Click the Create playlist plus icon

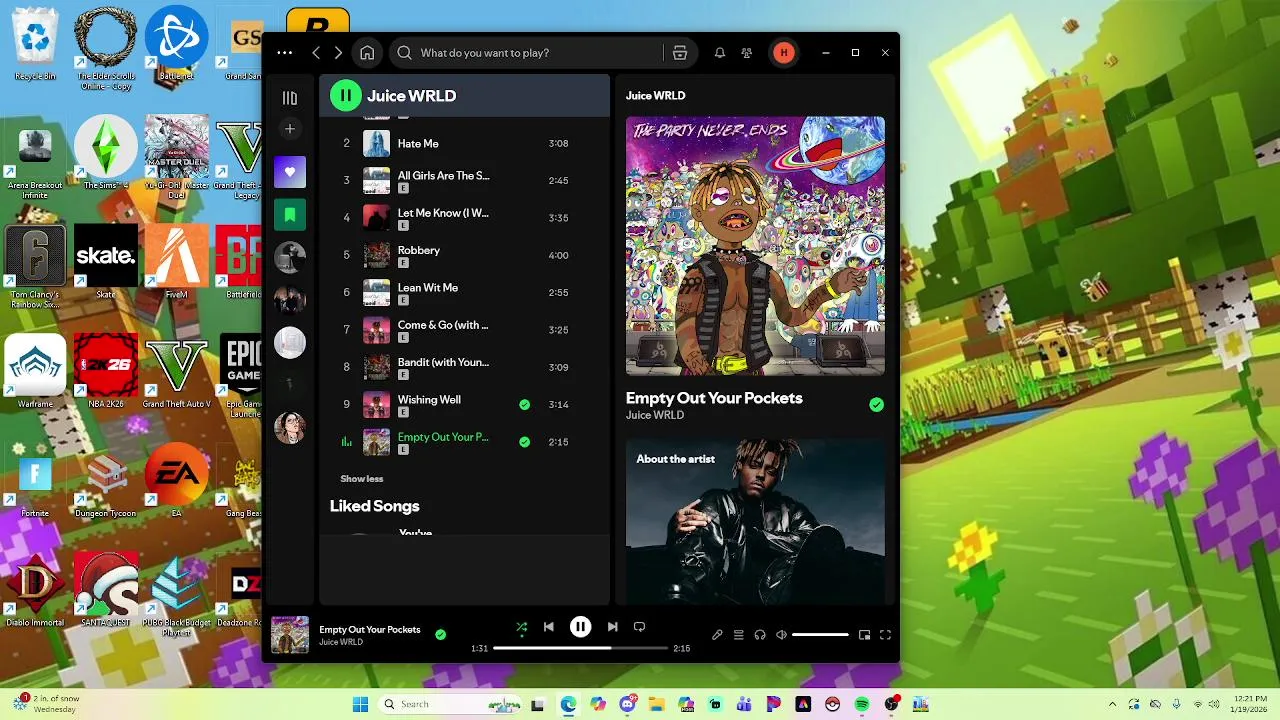(290, 128)
